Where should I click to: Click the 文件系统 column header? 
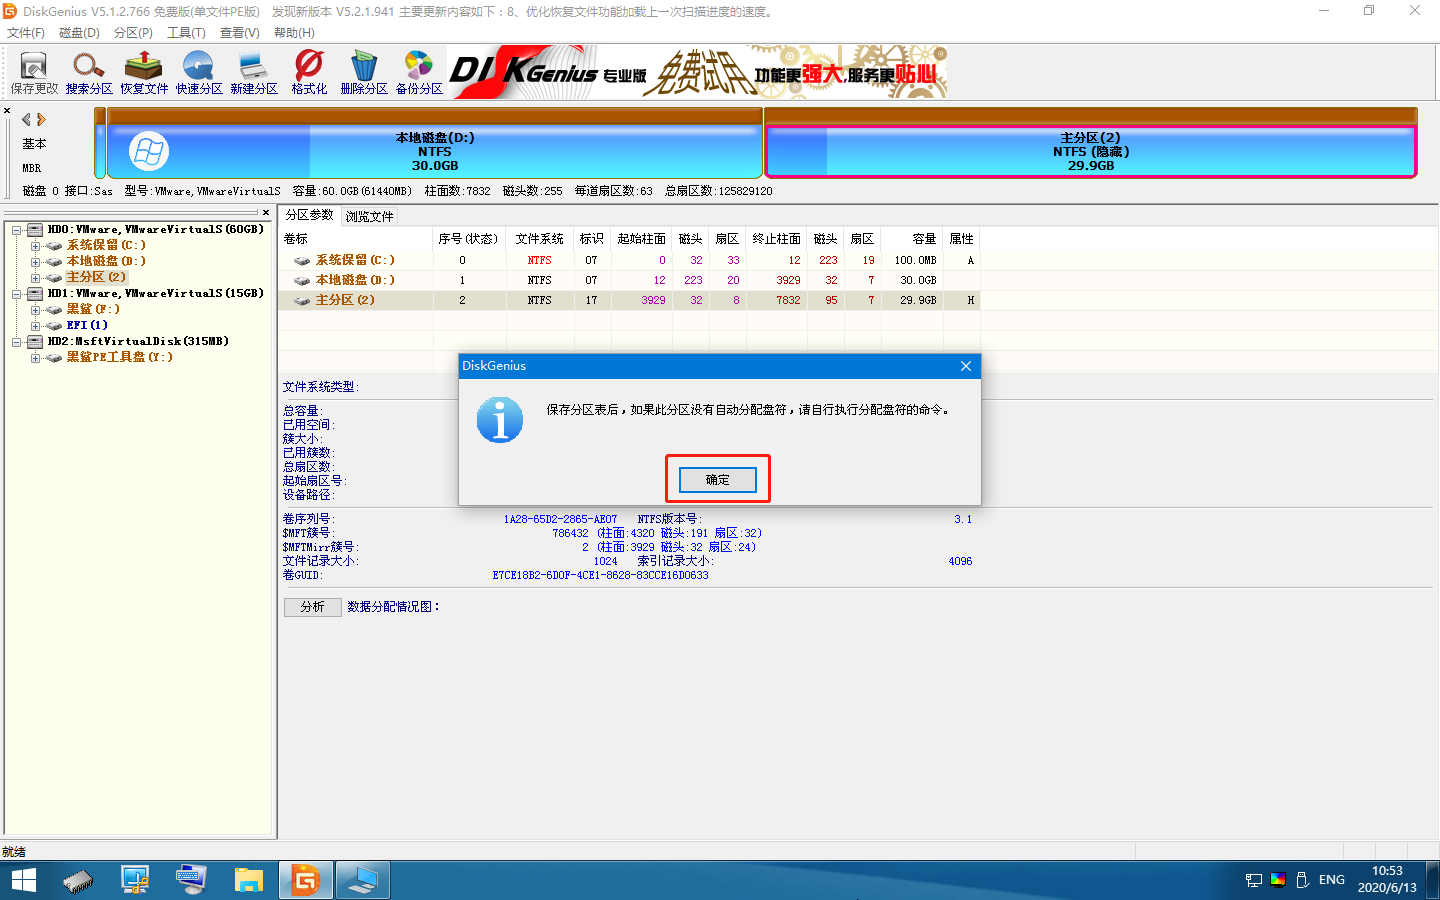click(x=540, y=239)
